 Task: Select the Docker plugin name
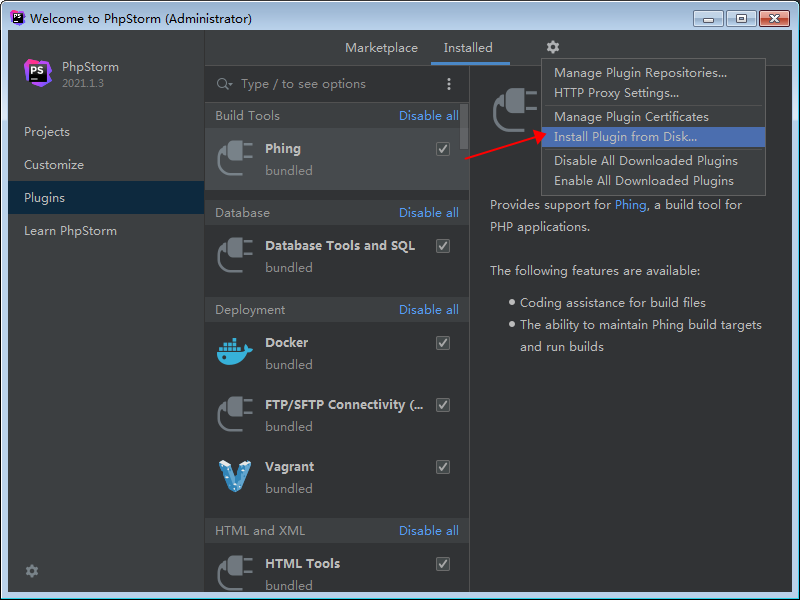pyautogui.click(x=287, y=342)
